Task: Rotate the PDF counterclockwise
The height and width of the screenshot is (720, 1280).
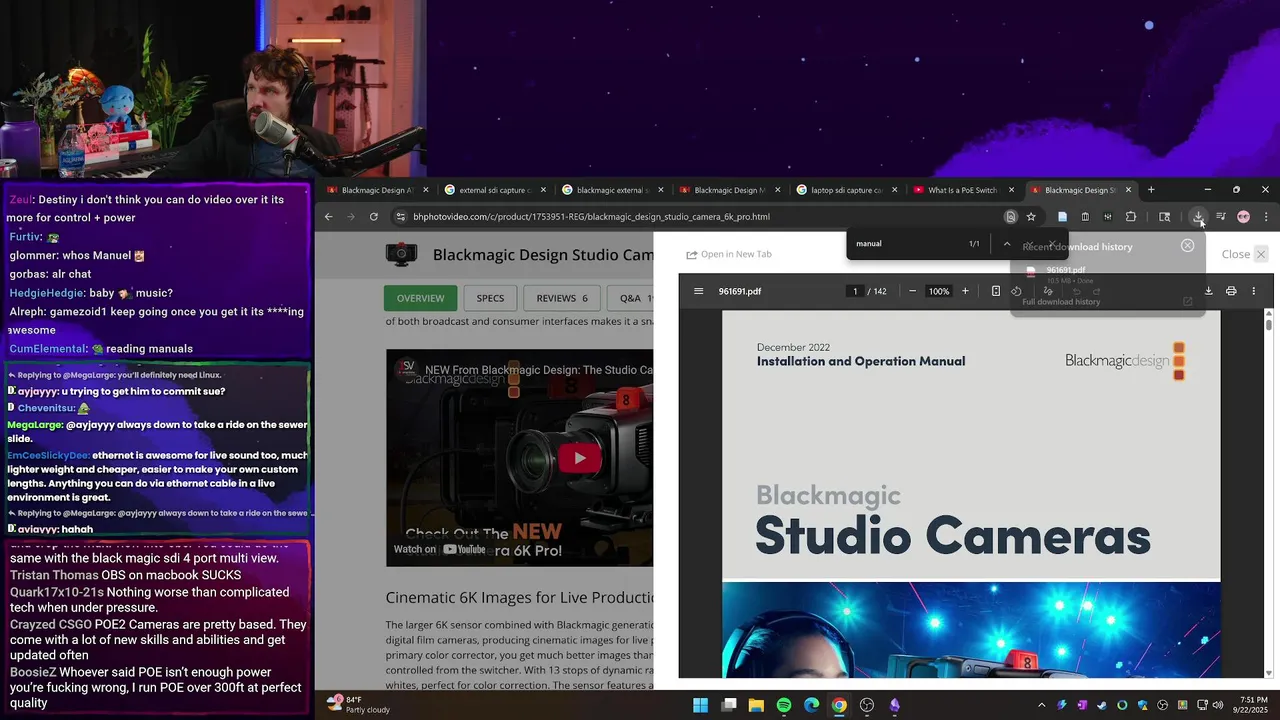Action: click(x=1016, y=291)
